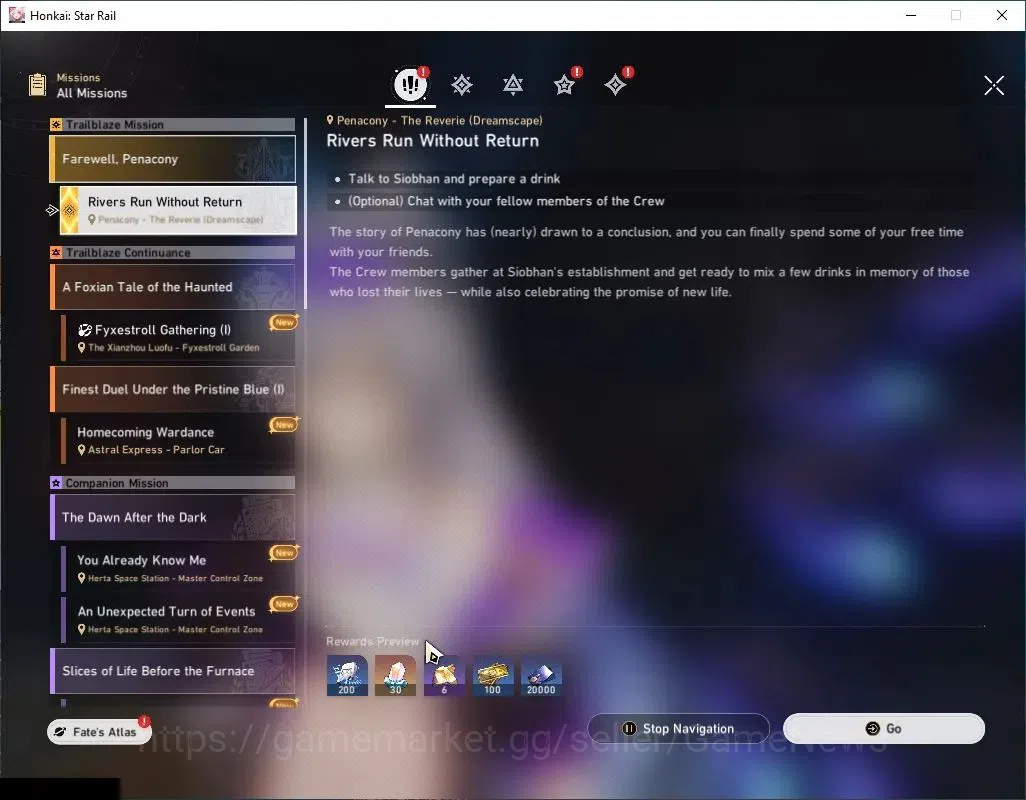Click the tracking marker beside Rivers Run Without Return

click(x=52, y=210)
